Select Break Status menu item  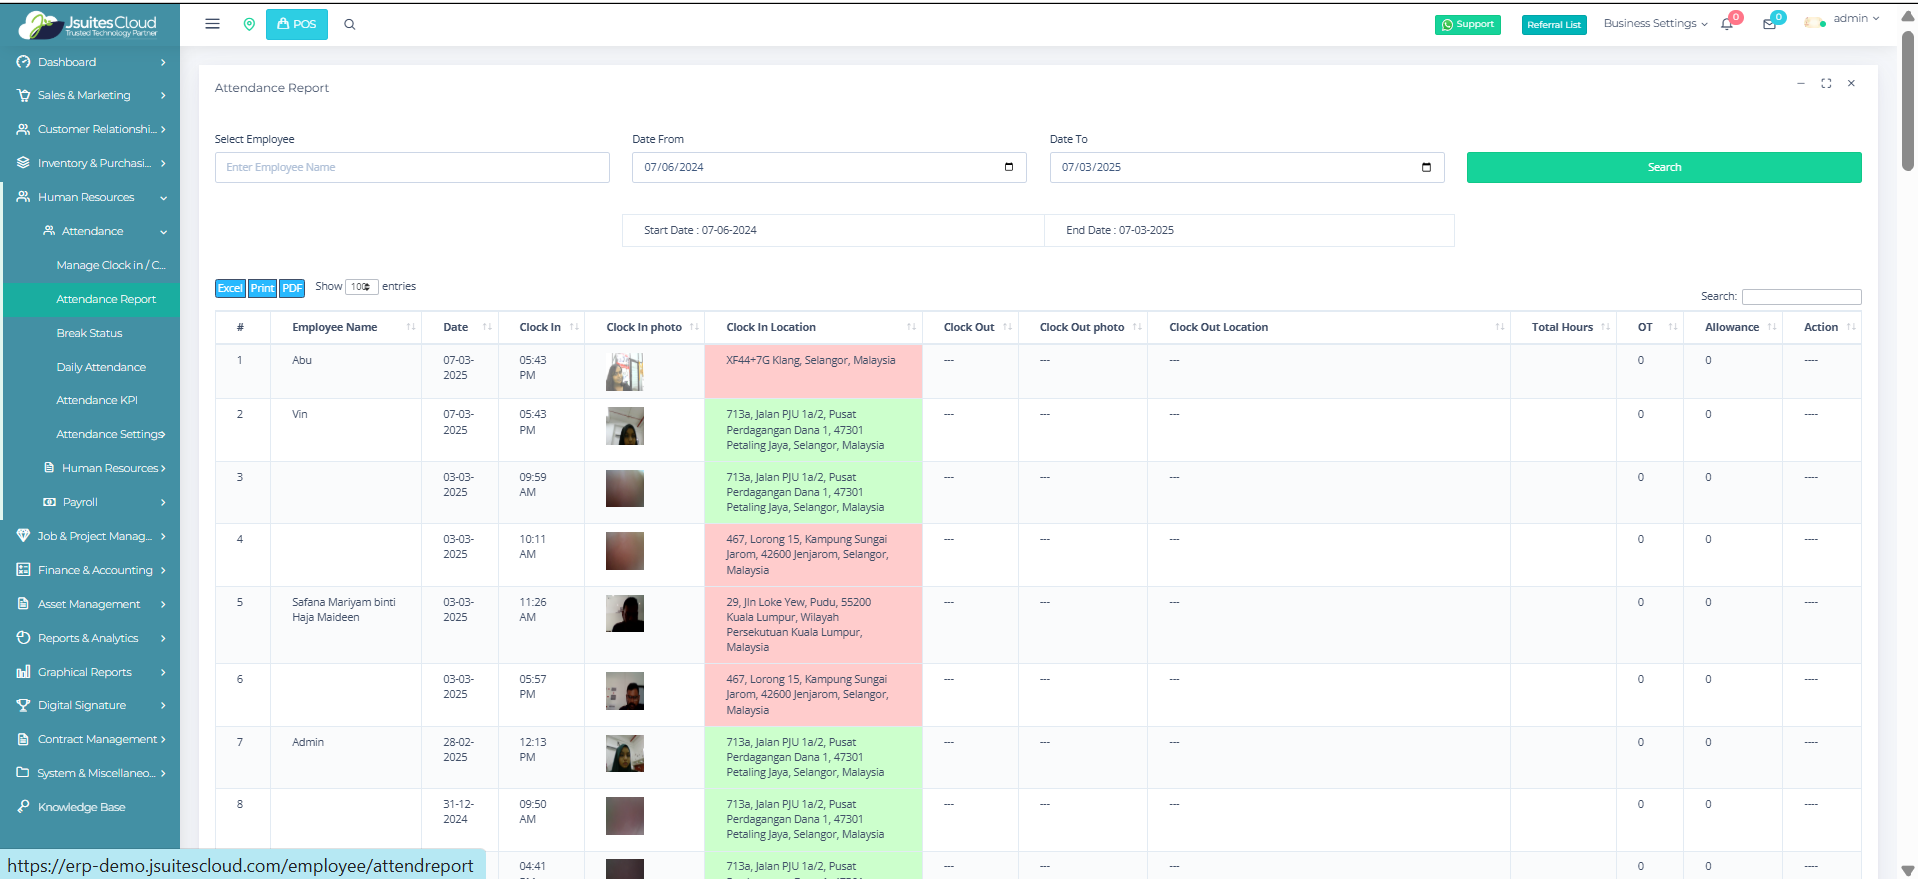pos(89,333)
